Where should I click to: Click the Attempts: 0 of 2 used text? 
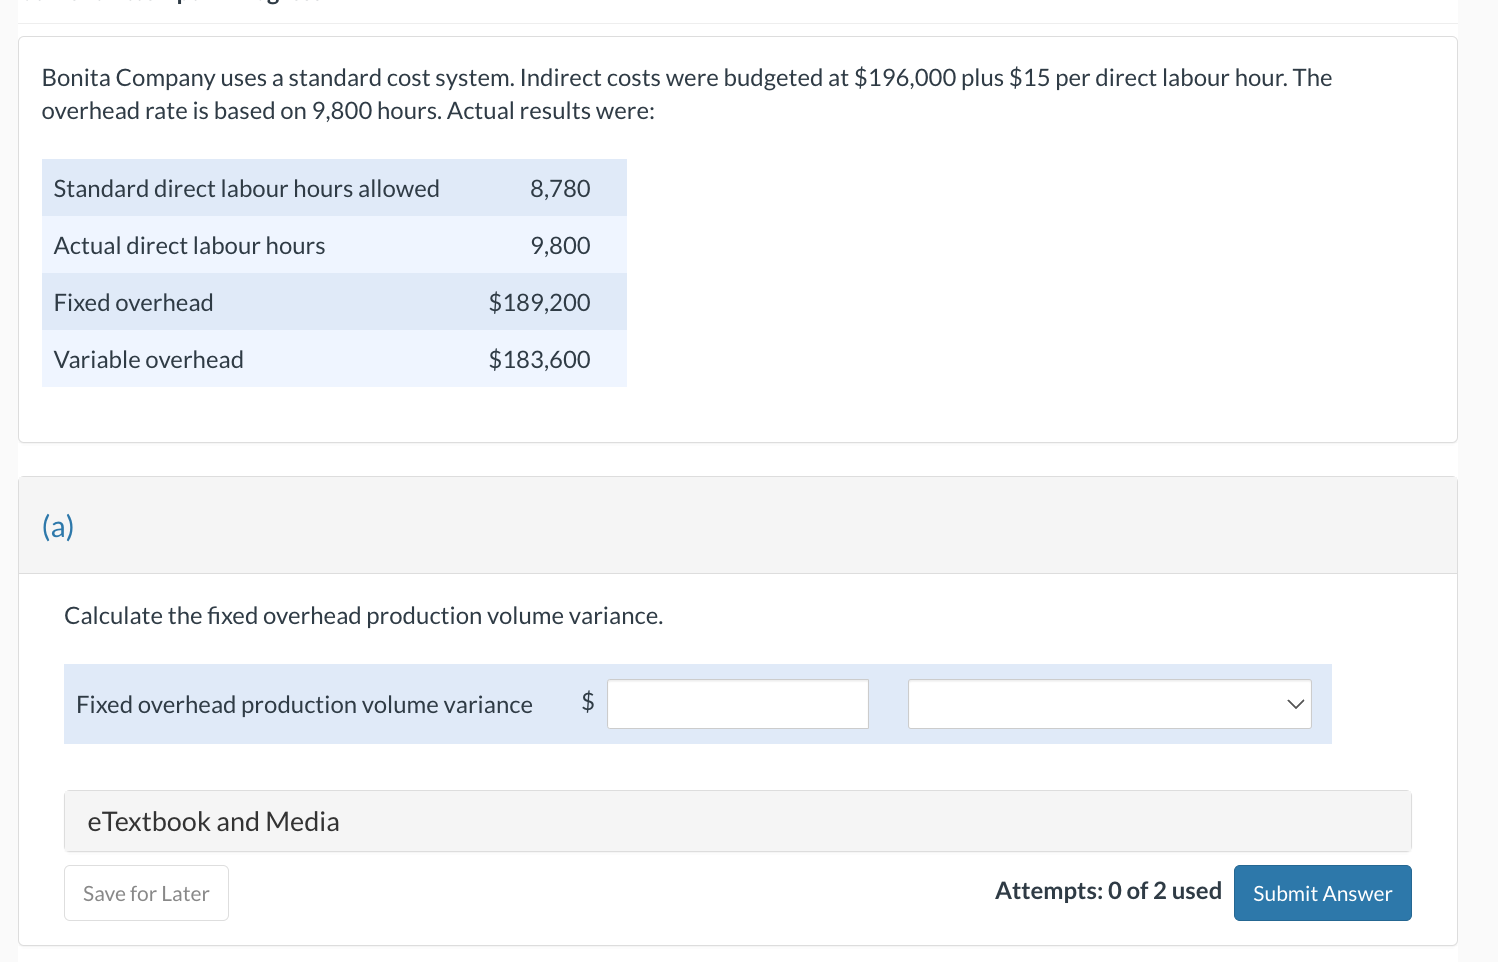tap(1108, 890)
